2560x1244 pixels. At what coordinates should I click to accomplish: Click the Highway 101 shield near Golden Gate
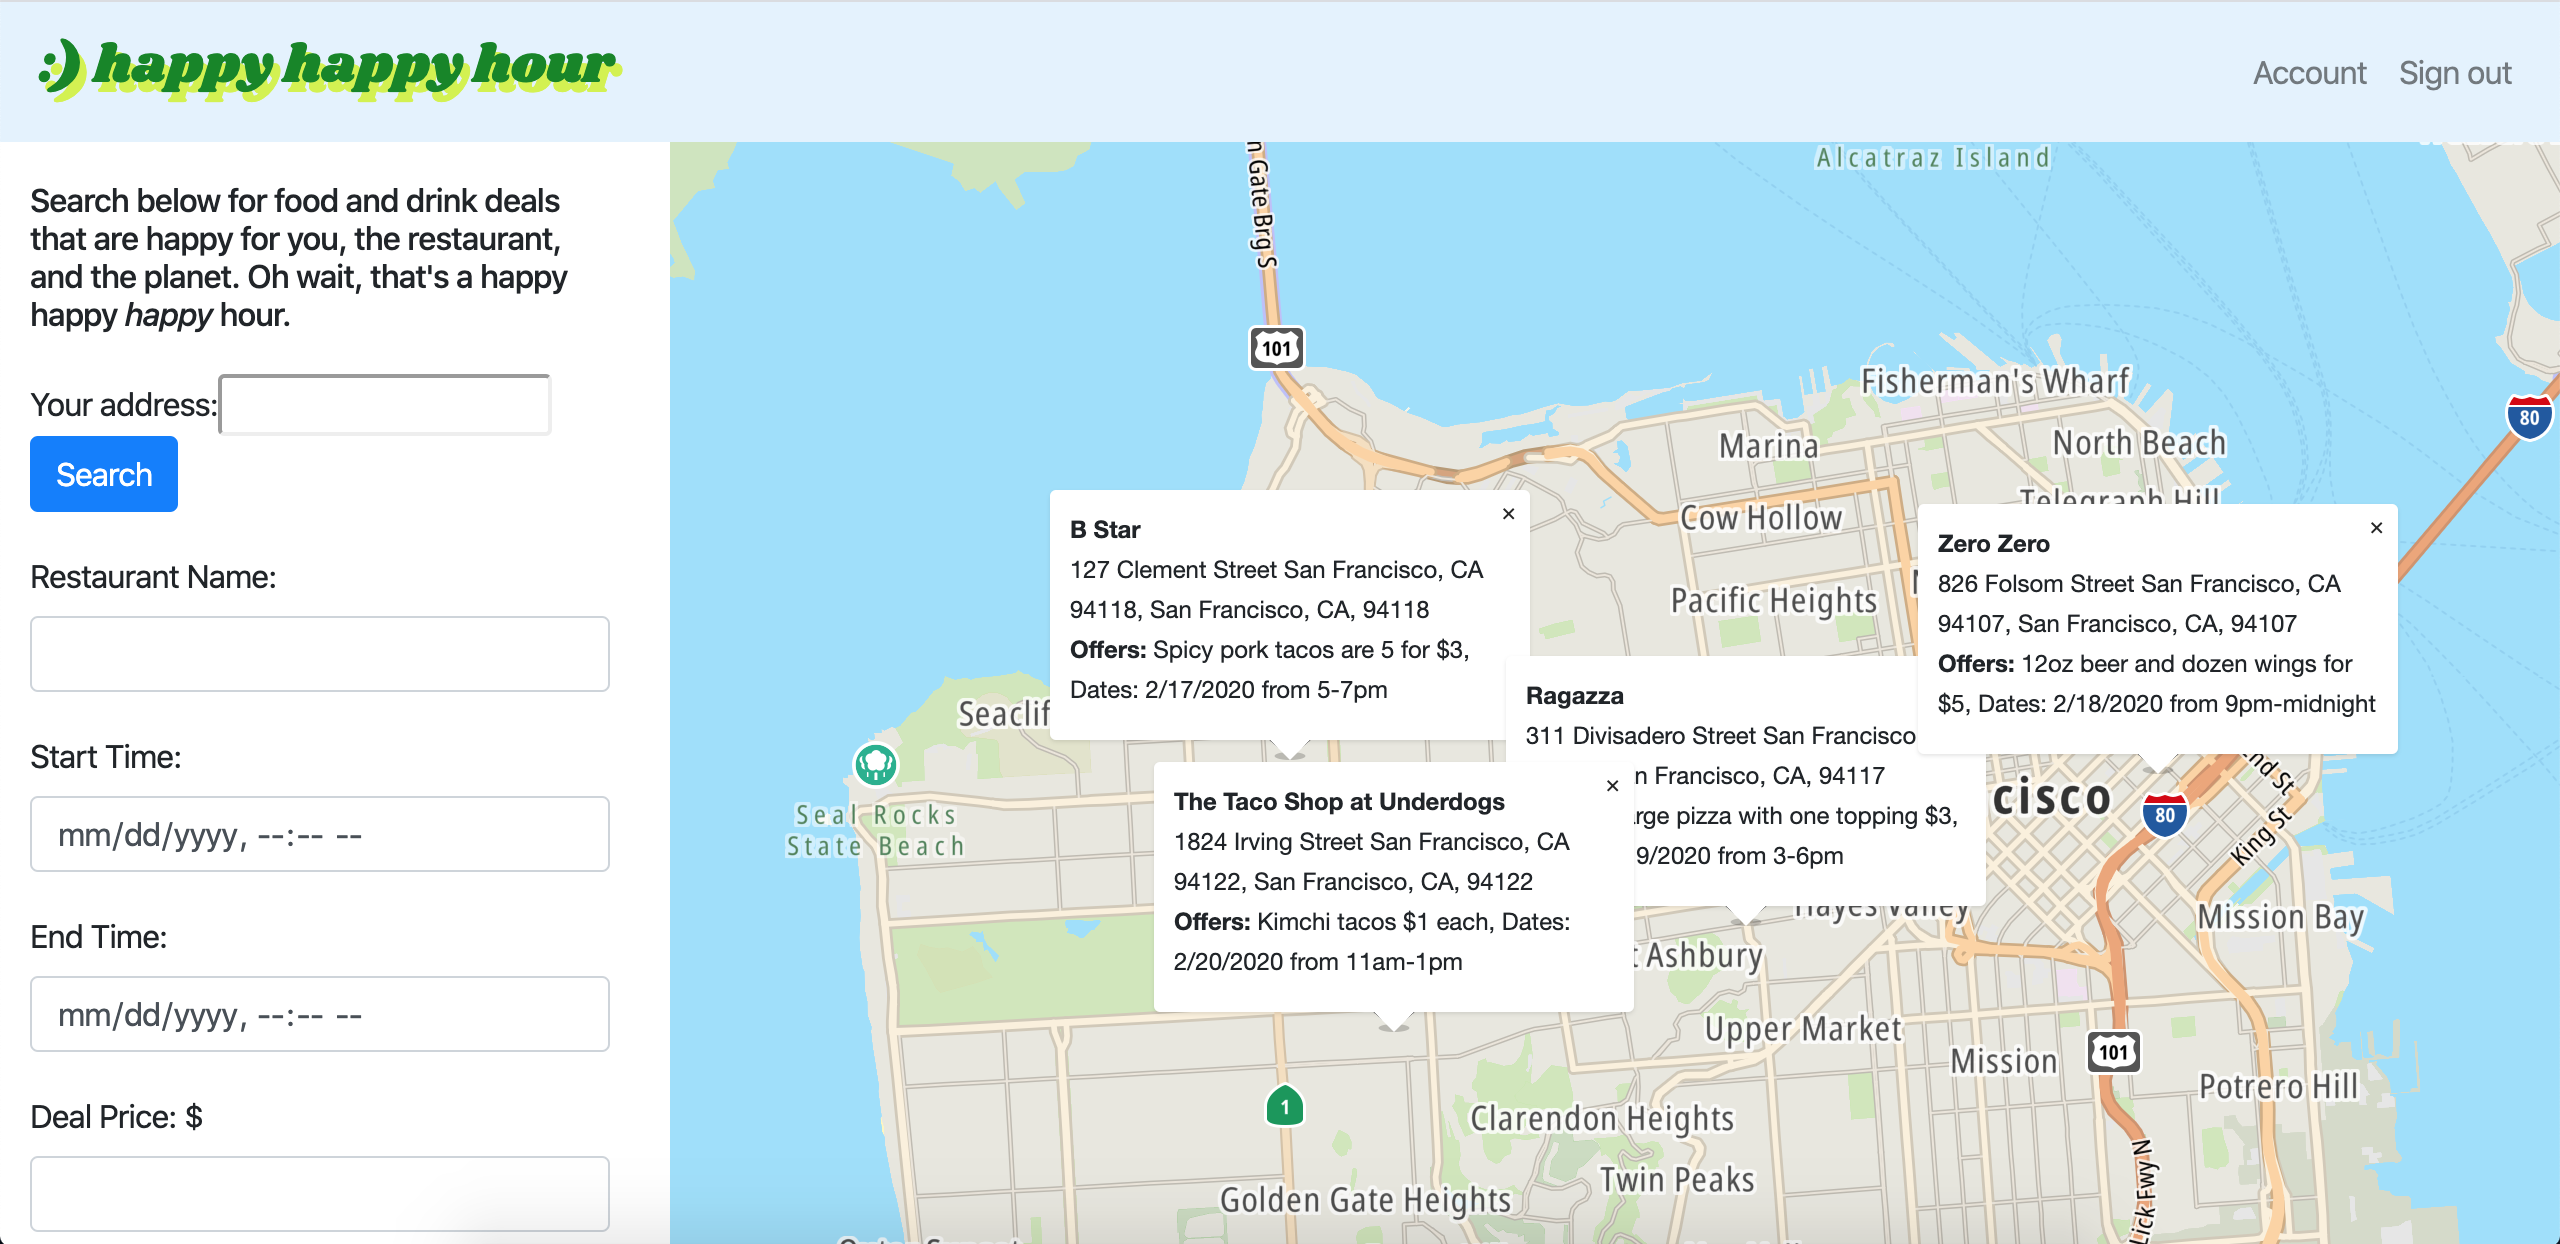[x=1276, y=348]
